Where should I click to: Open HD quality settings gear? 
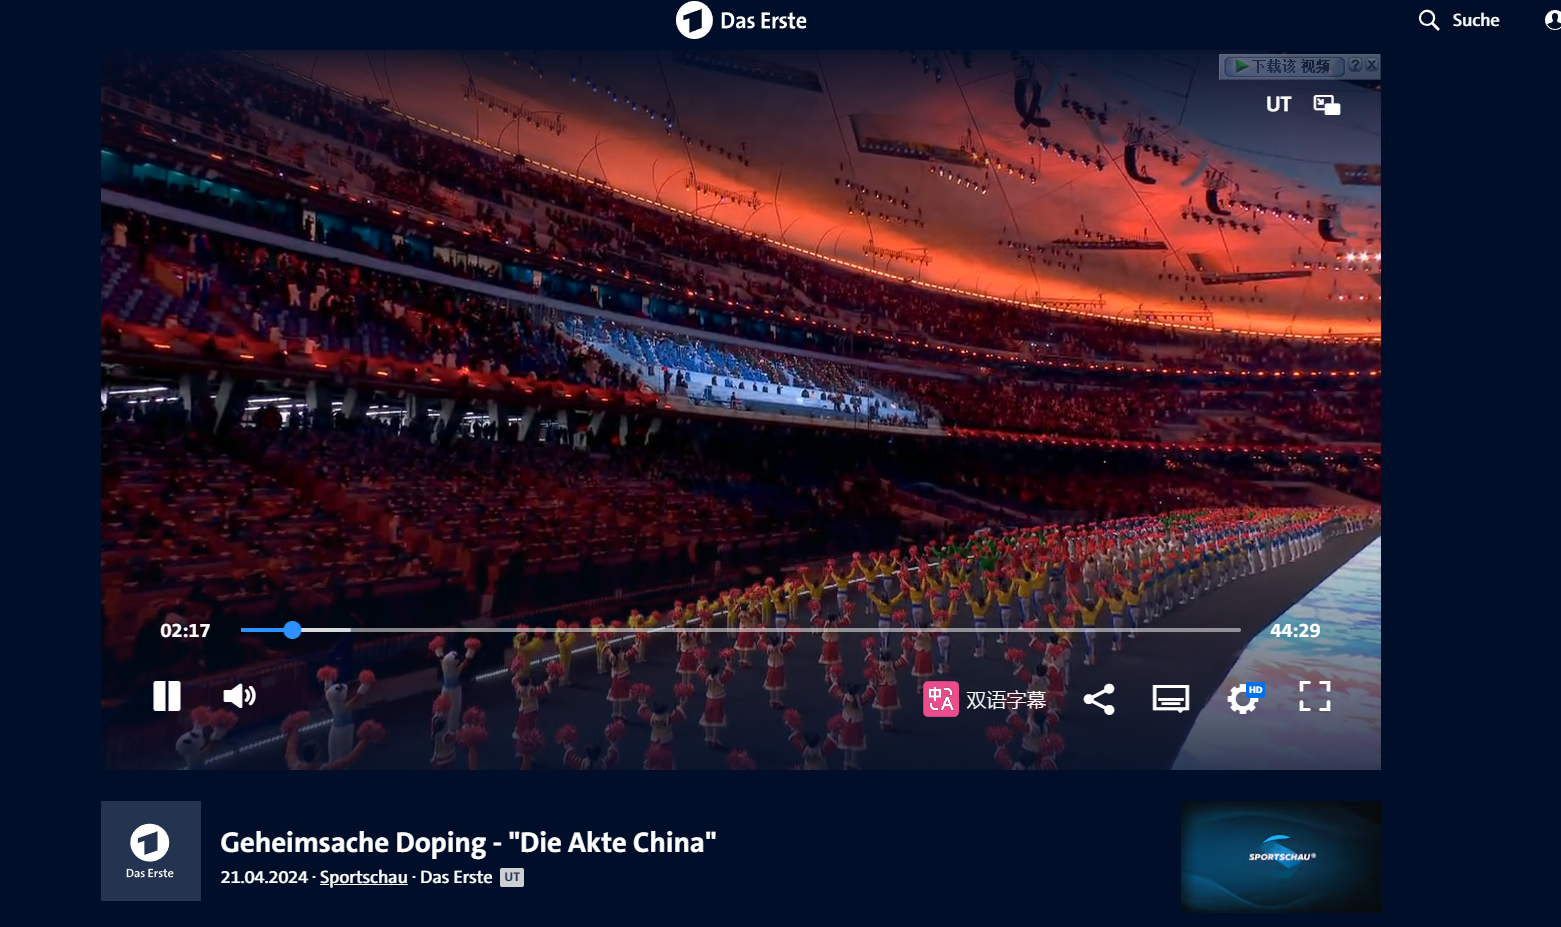click(1245, 698)
